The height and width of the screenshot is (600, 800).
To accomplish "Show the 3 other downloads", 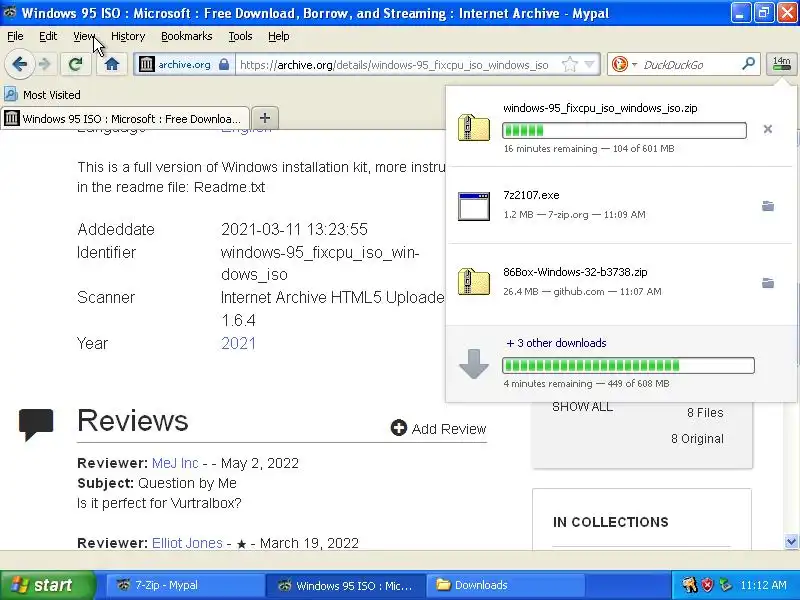I will (x=556, y=343).
